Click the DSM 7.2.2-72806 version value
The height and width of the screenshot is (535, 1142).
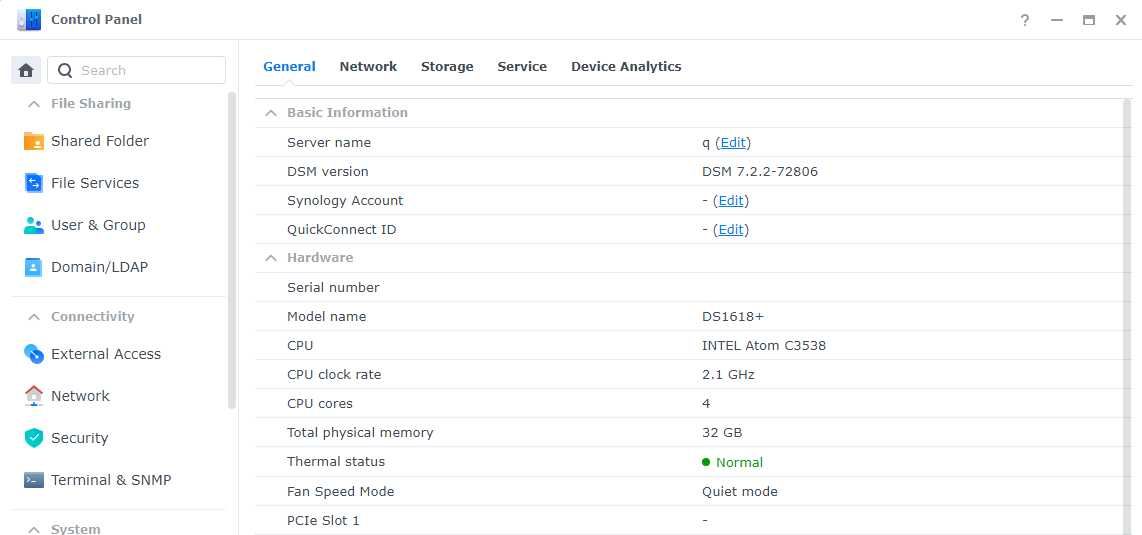[760, 172]
